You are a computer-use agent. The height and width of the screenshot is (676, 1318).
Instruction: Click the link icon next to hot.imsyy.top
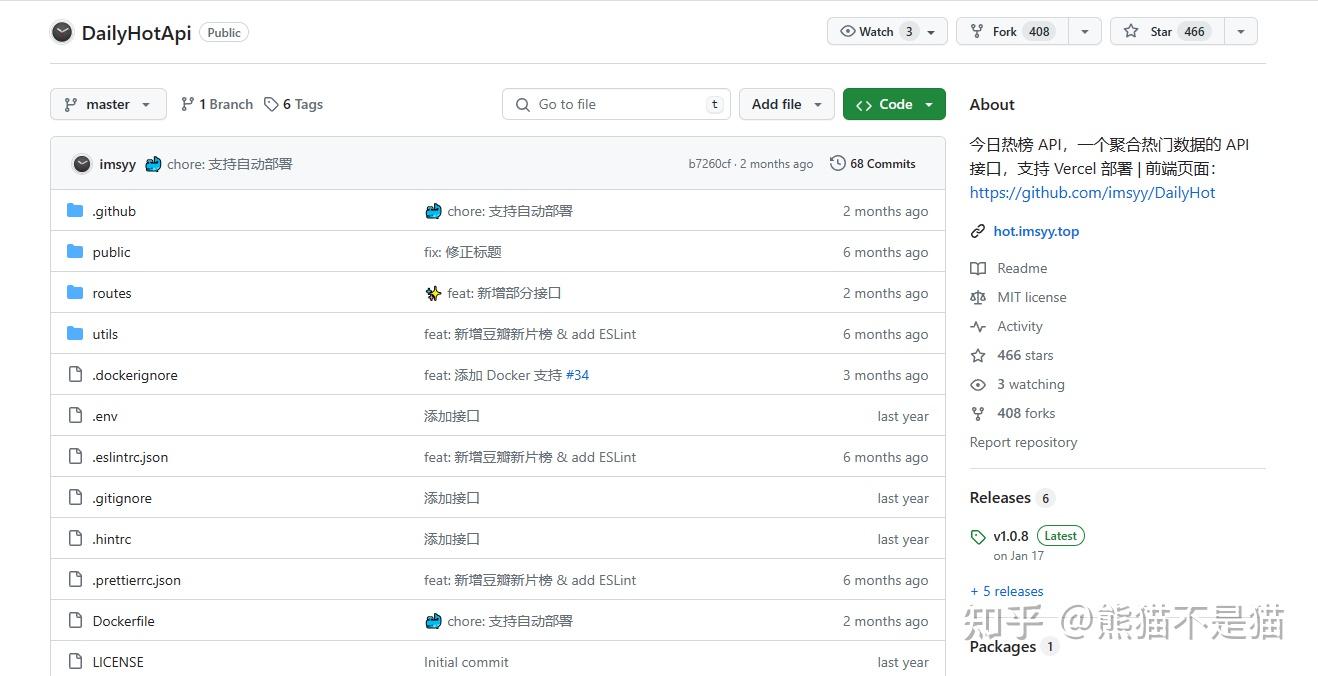[977, 231]
